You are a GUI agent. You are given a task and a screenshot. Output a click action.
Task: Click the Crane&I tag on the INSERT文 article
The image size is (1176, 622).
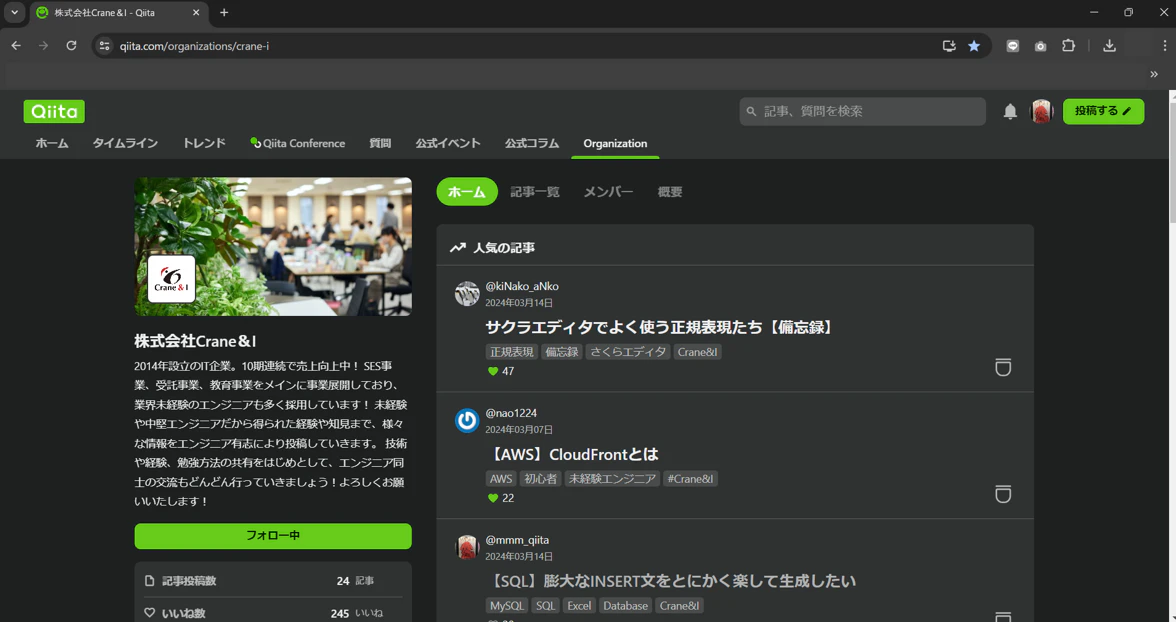(680, 605)
